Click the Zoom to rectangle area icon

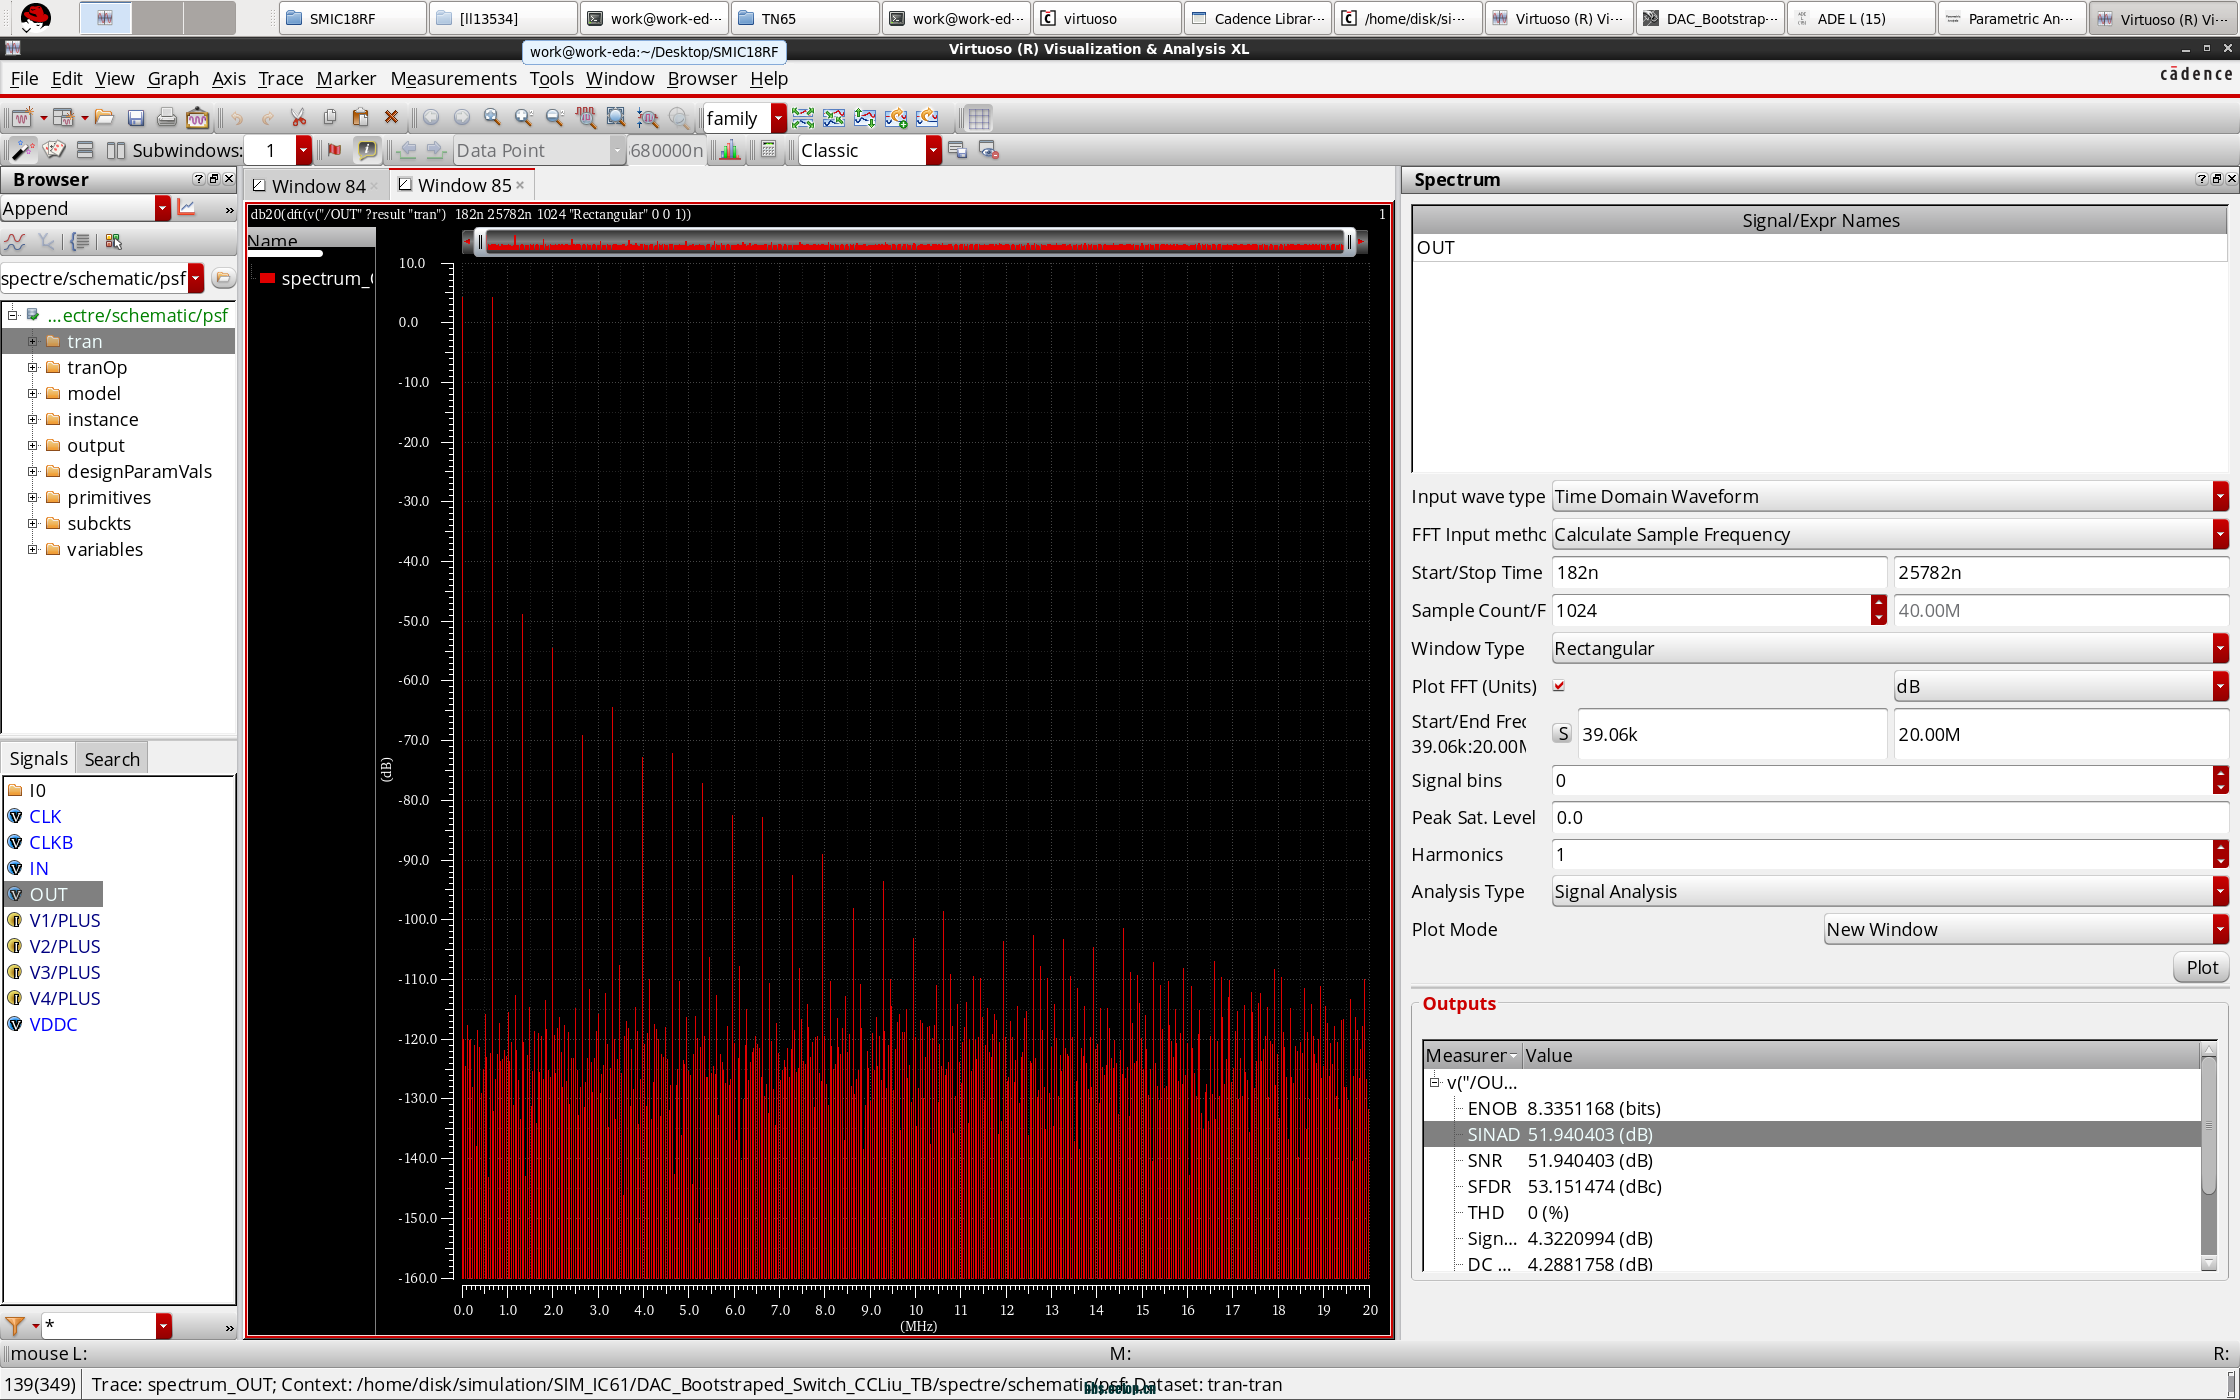click(x=617, y=118)
